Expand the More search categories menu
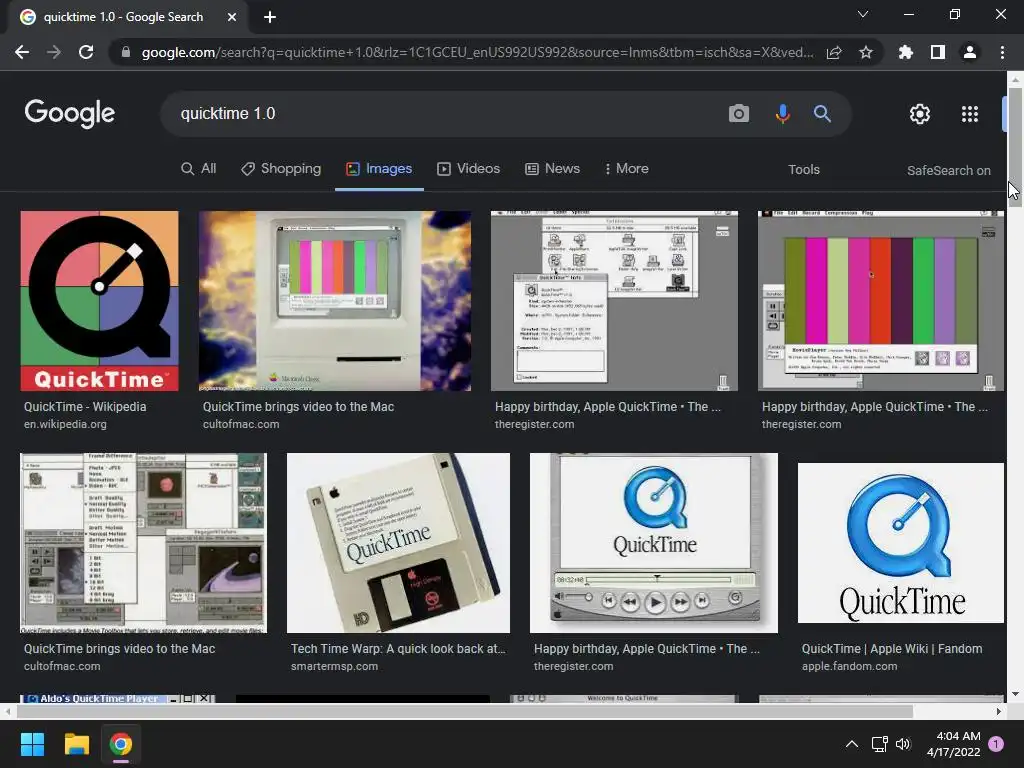The height and width of the screenshot is (768, 1024). click(626, 168)
